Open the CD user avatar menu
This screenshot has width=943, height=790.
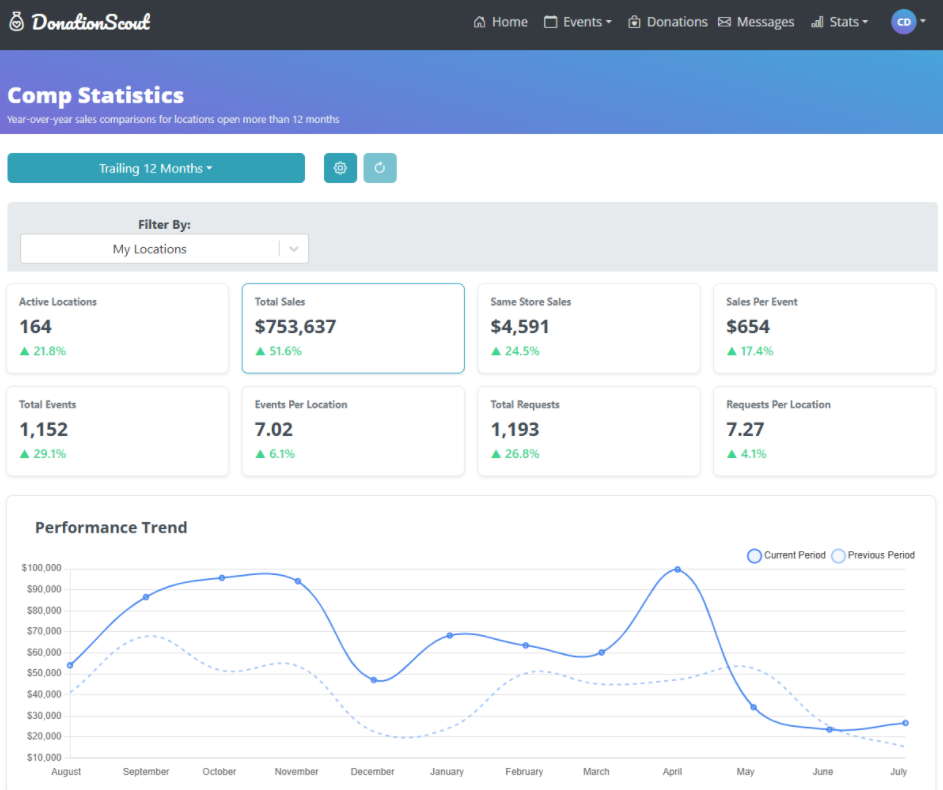coord(904,22)
